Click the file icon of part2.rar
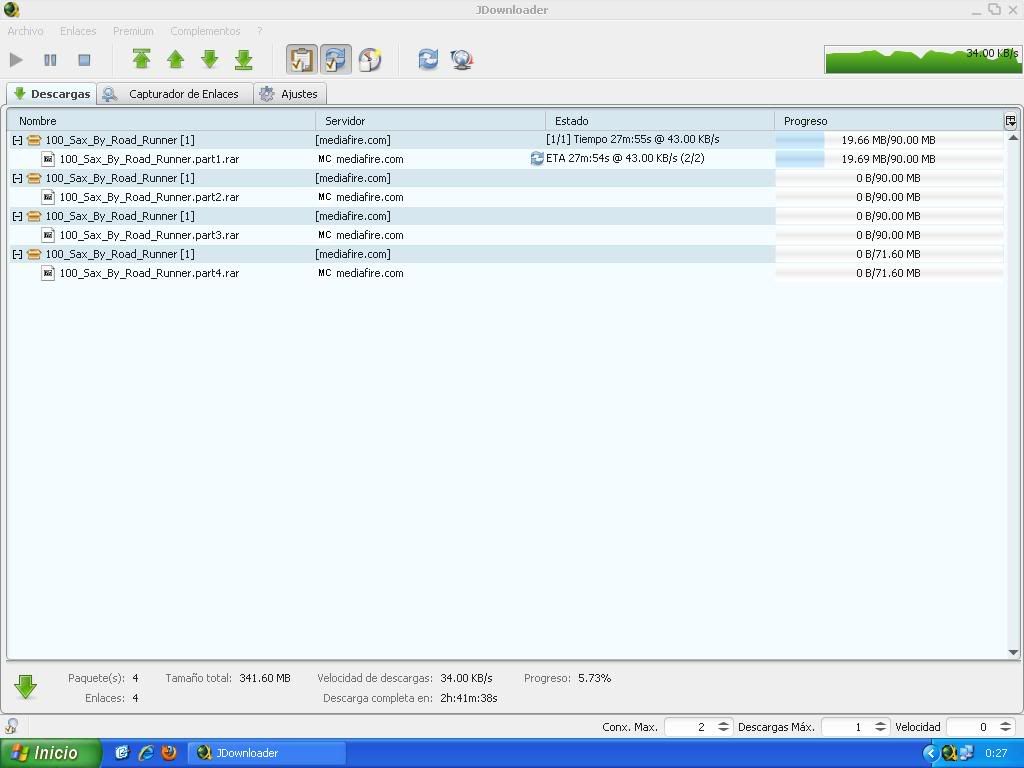Viewport: 1024px width, 768px height. tap(48, 197)
